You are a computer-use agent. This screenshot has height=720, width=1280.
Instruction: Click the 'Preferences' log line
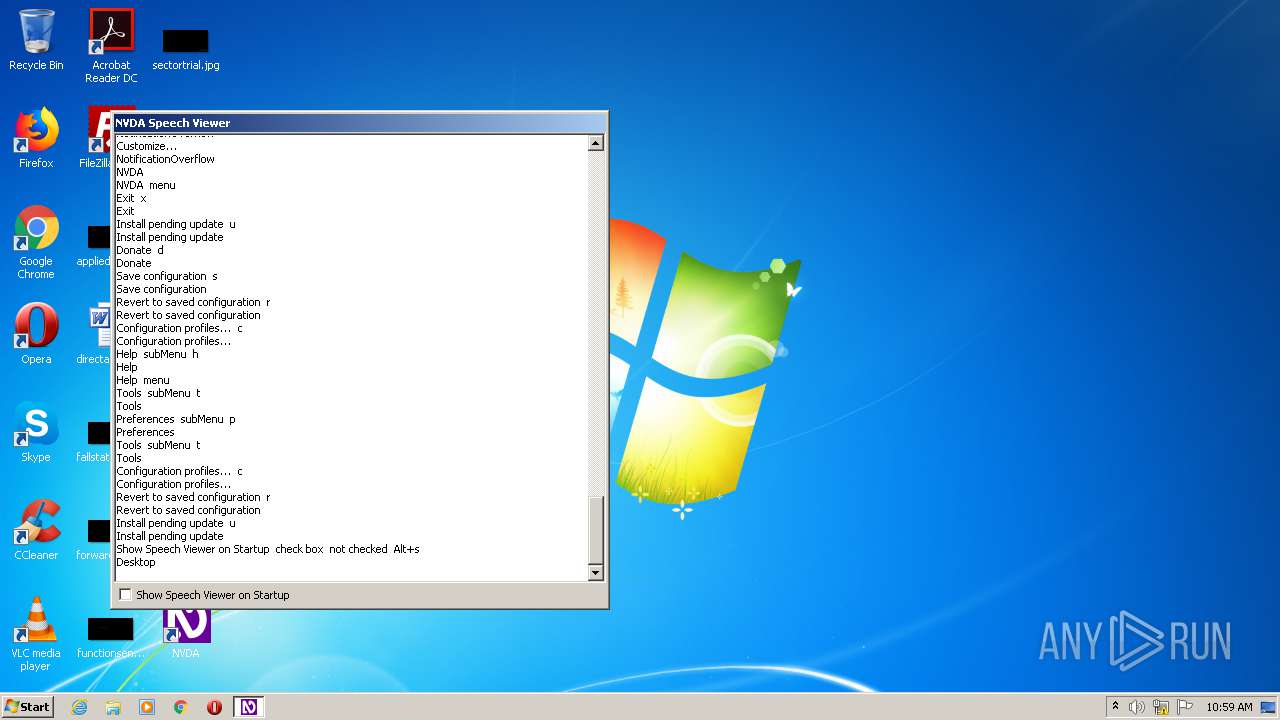[145, 432]
